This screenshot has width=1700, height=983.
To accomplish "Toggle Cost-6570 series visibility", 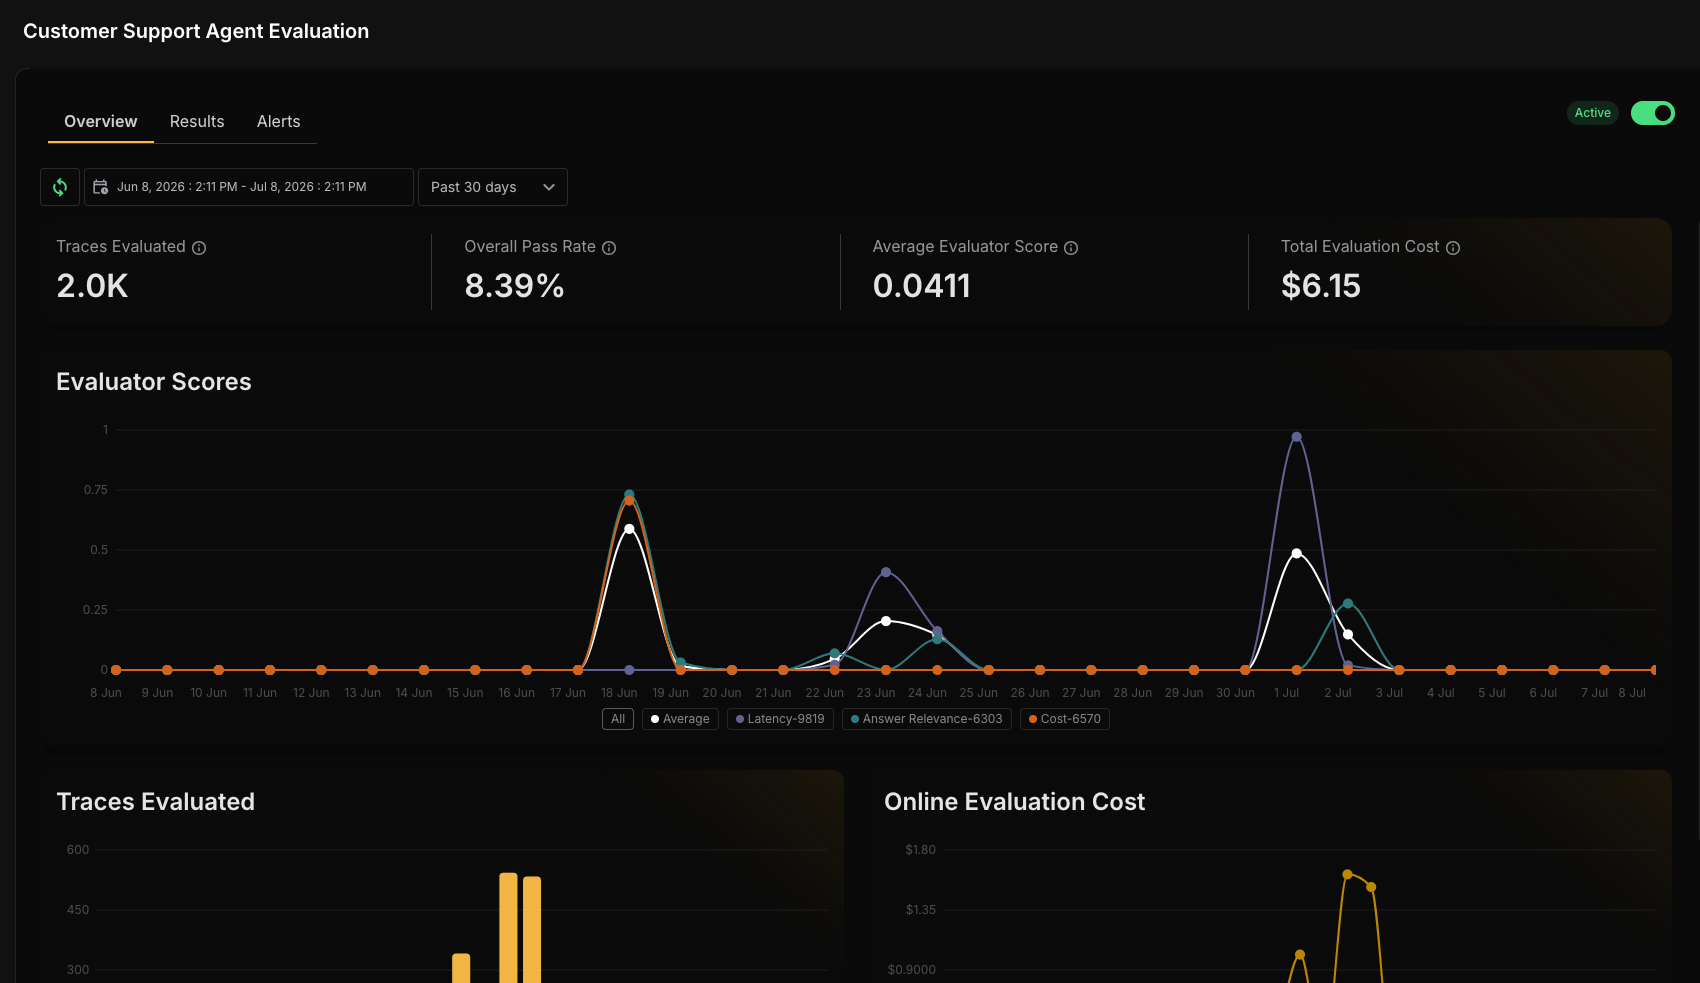I will coord(1065,719).
